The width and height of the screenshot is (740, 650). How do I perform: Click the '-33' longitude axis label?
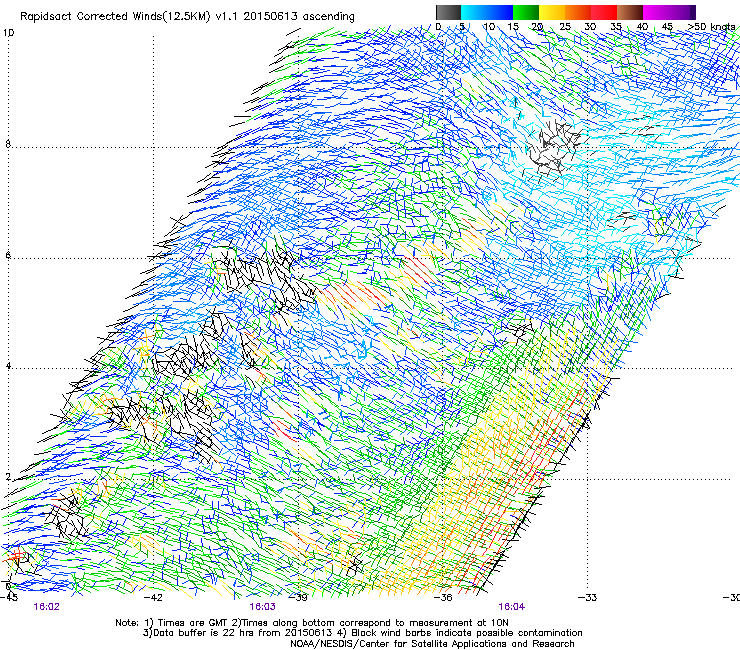[x=588, y=598]
